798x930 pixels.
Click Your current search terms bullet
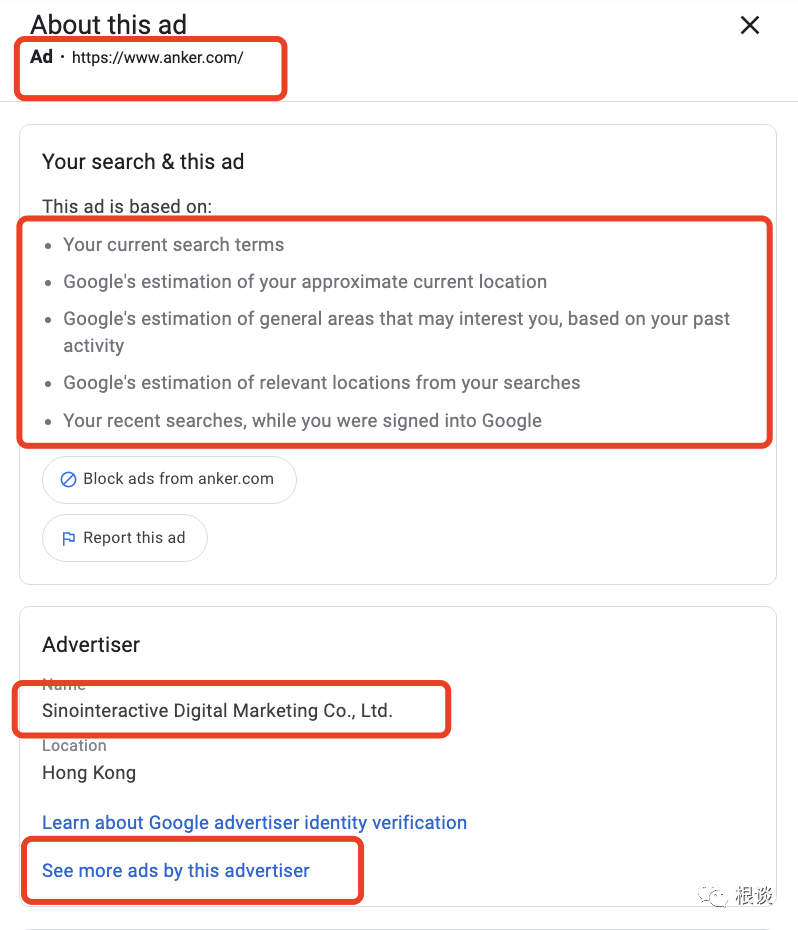[x=174, y=244]
